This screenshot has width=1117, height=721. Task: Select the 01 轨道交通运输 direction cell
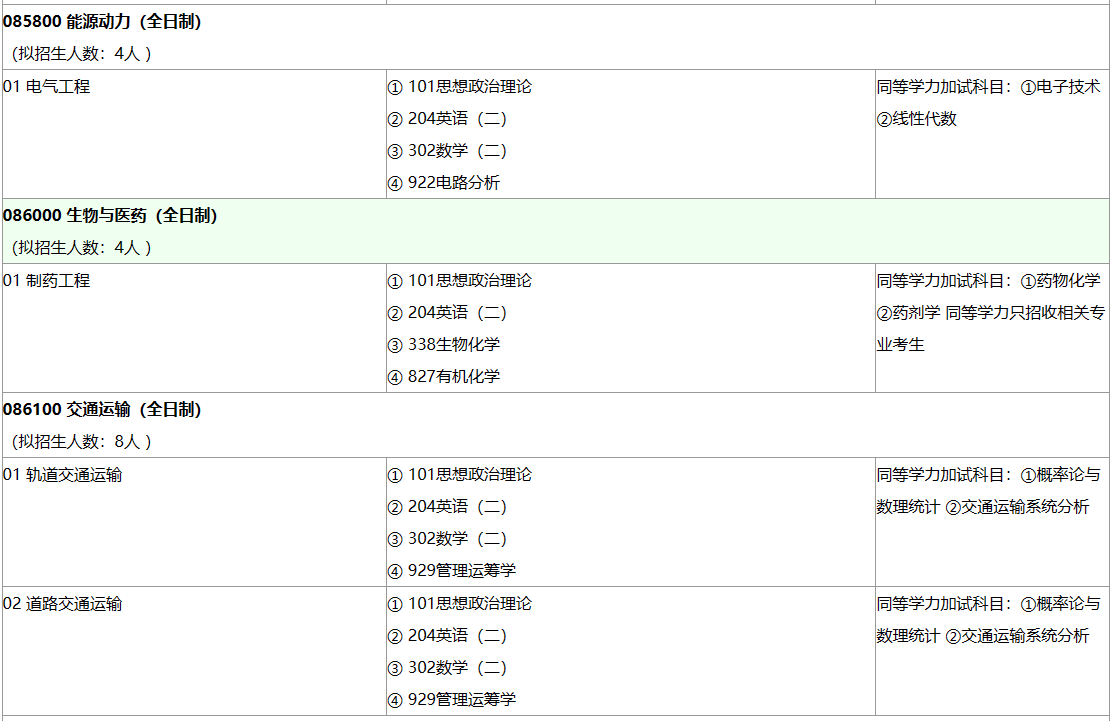tap(63, 475)
